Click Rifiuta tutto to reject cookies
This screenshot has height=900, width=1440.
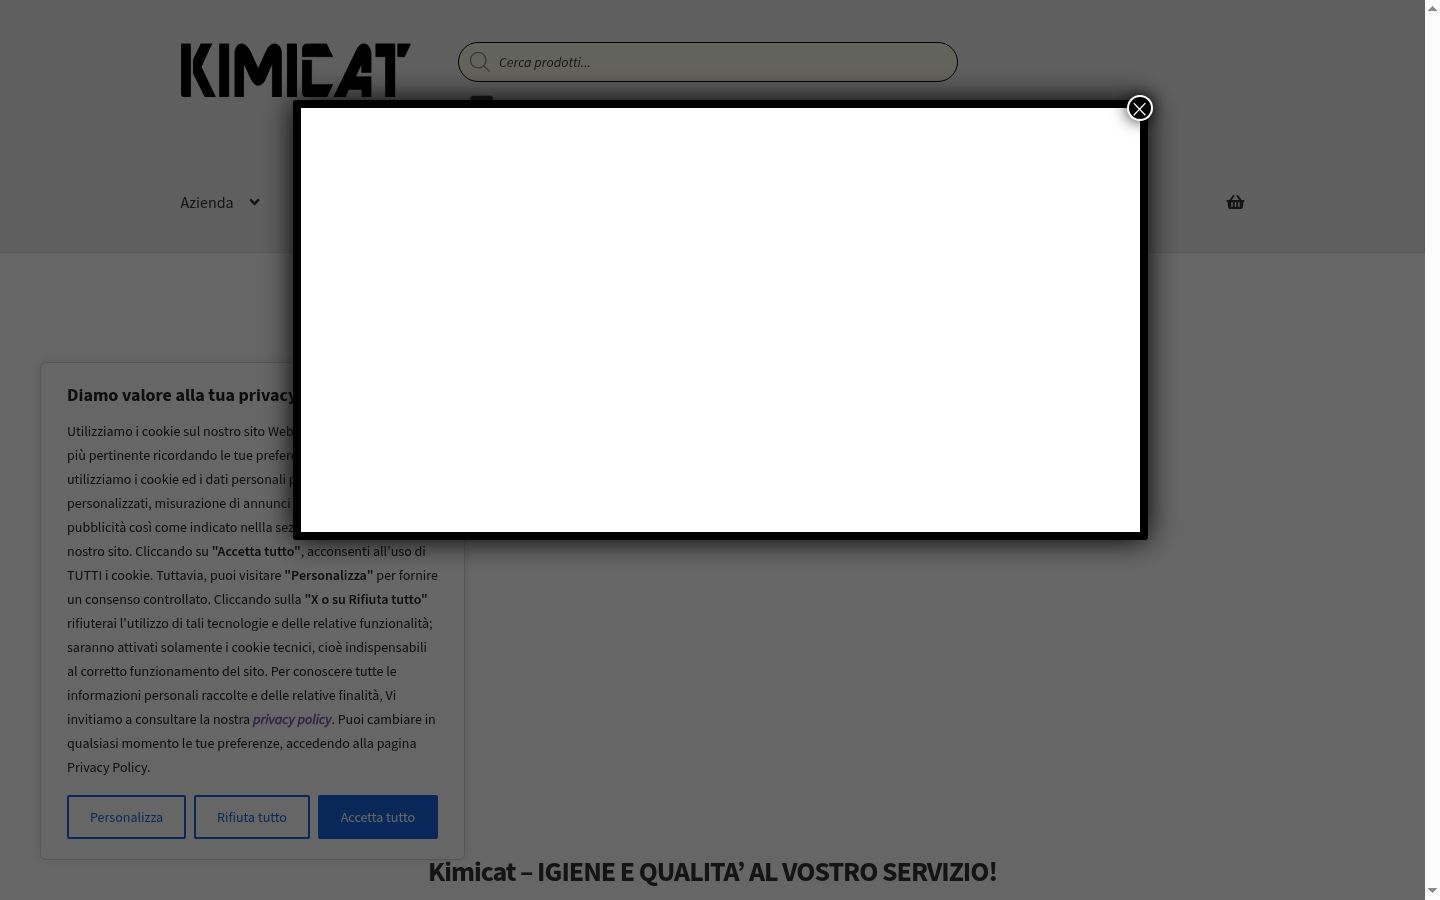coord(252,817)
